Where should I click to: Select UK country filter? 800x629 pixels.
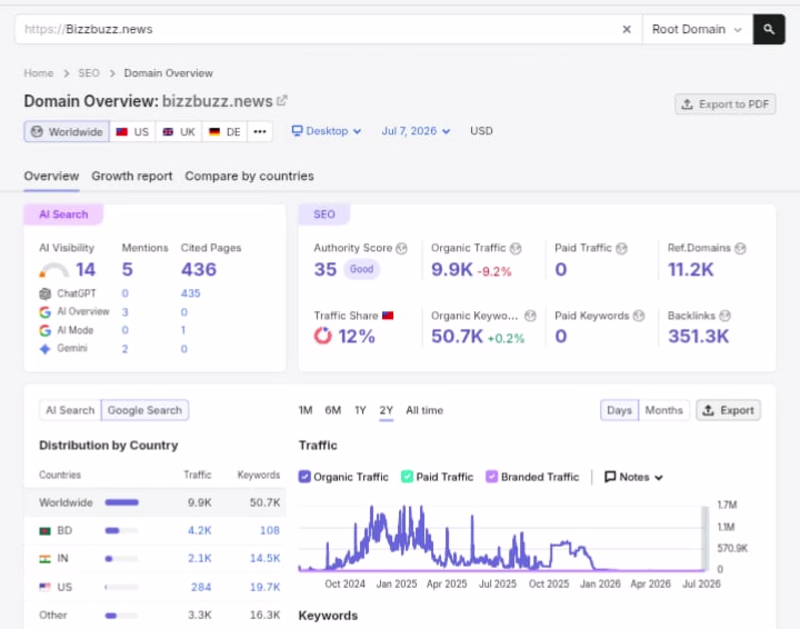(x=179, y=132)
